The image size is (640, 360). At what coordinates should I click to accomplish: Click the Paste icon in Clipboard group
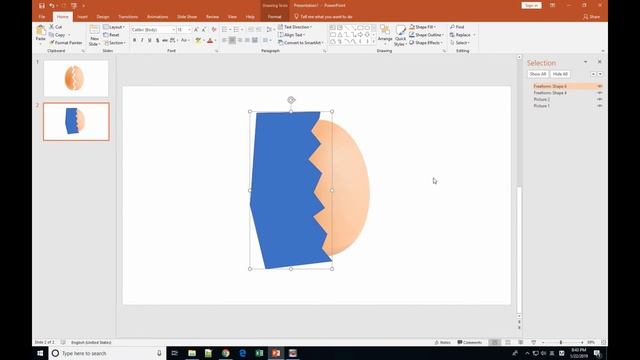tap(40, 31)
